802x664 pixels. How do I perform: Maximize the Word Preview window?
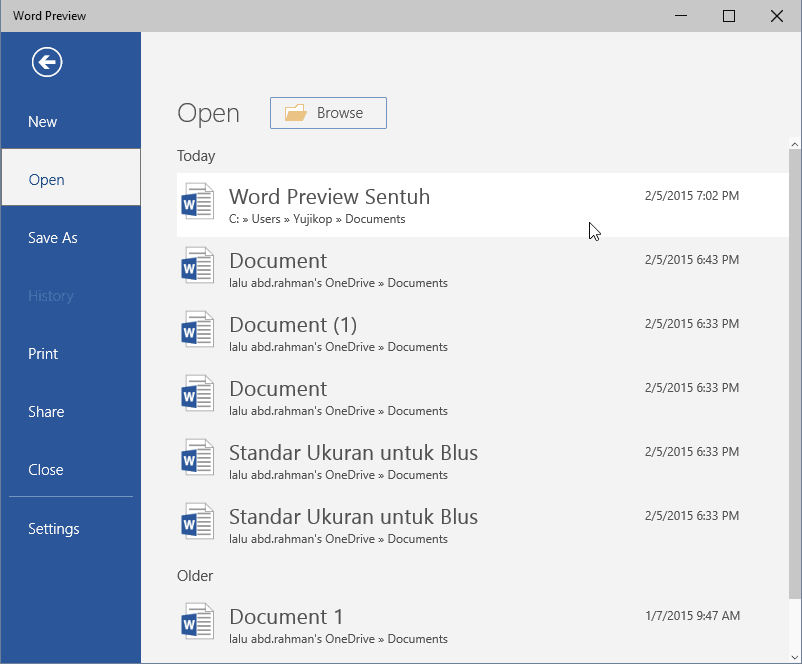(729, 16)
